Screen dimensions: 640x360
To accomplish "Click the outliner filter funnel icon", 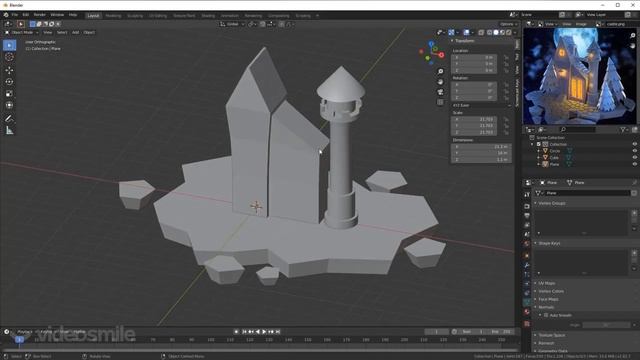I will (x=623, y=129).
